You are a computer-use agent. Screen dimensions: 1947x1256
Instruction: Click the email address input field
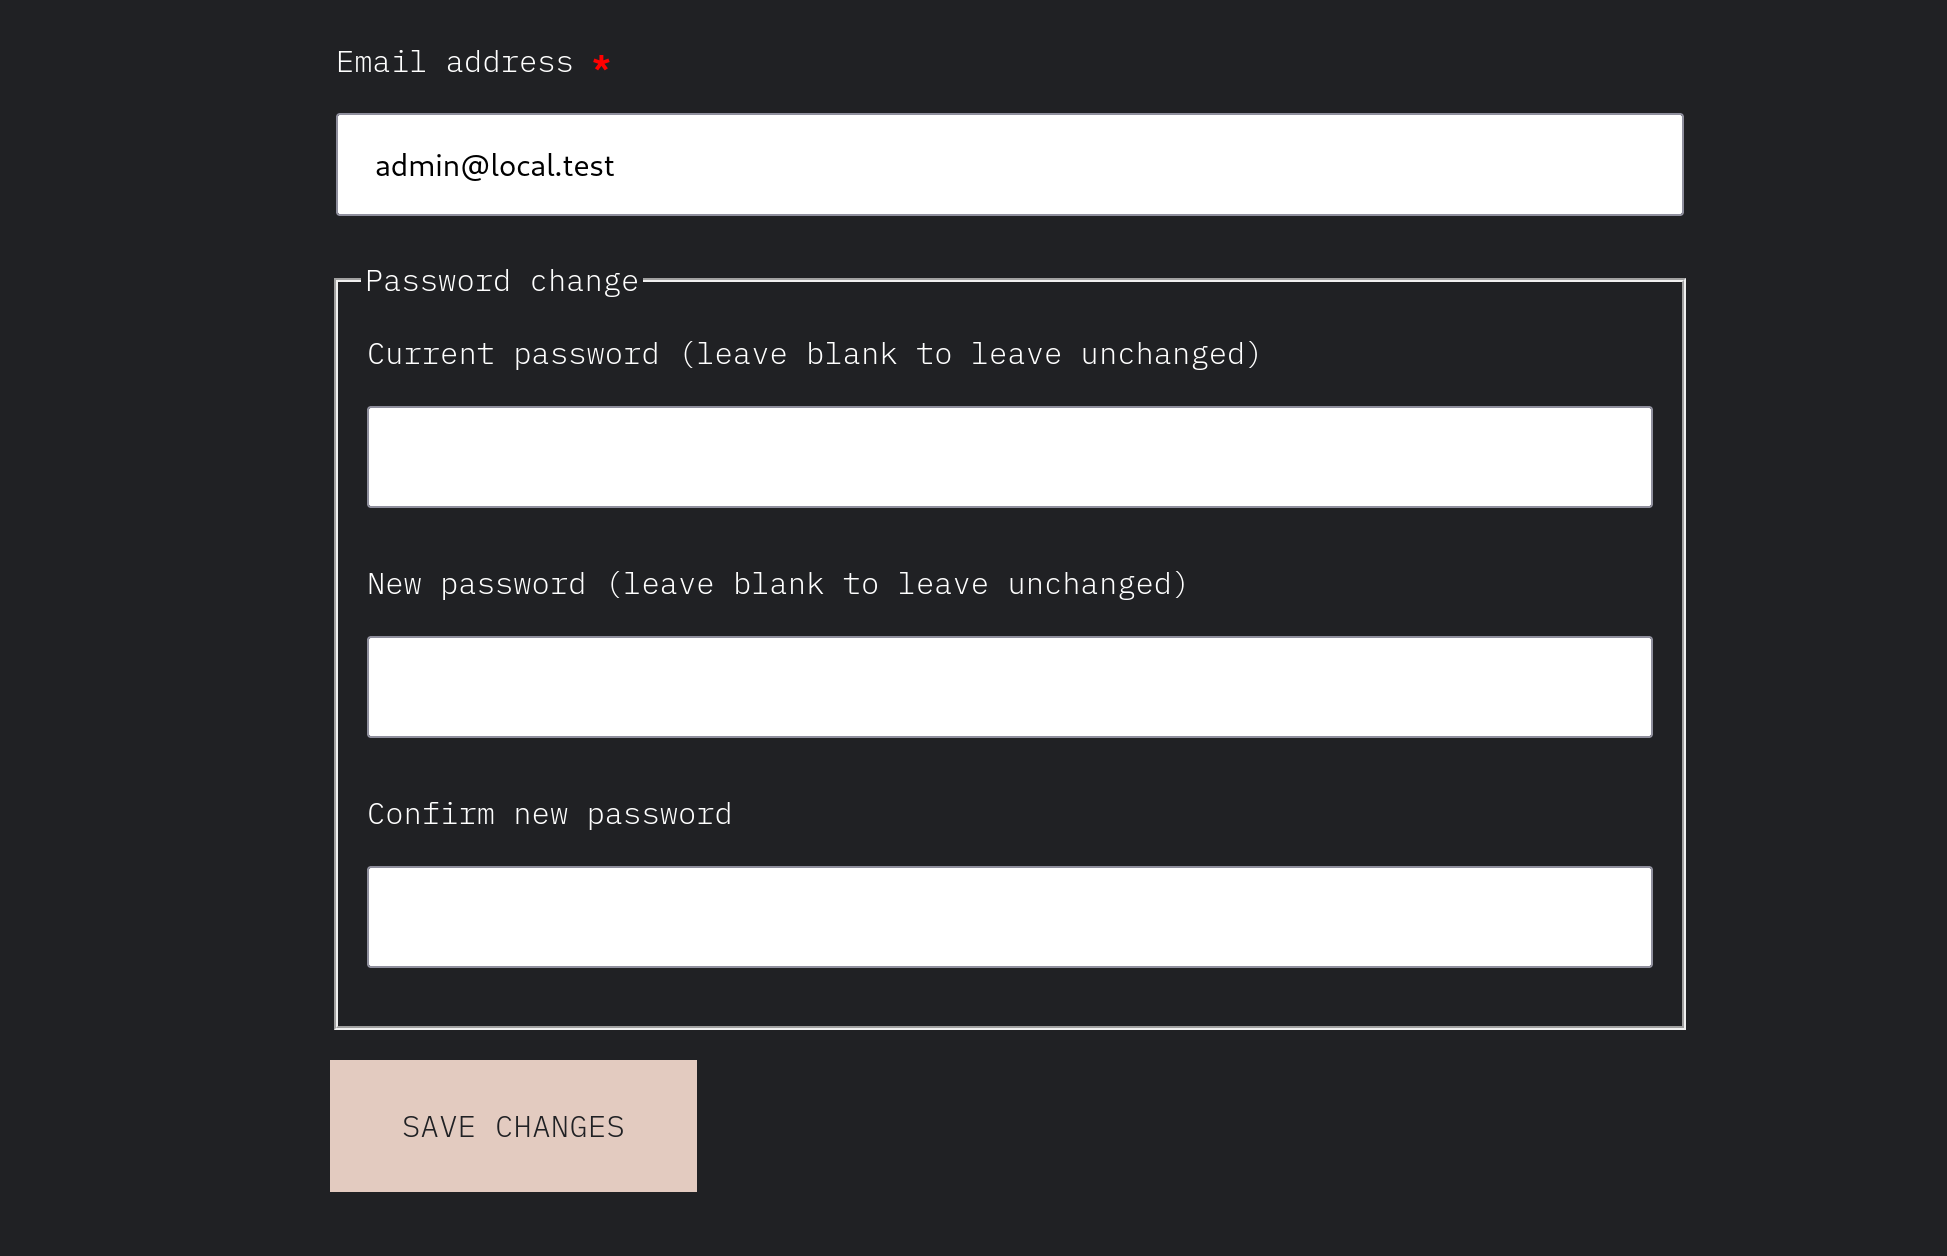[x=1010, y=163]
